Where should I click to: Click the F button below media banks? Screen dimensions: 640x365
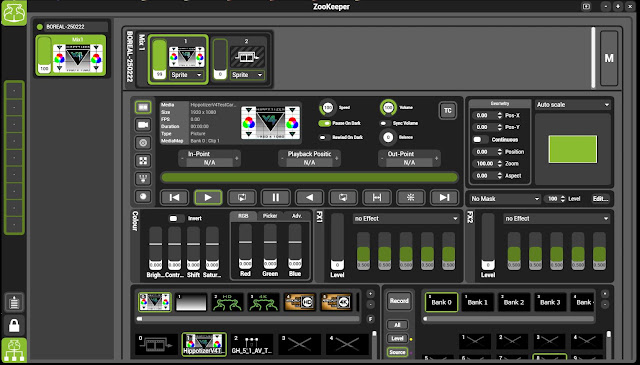pos(370,319)
